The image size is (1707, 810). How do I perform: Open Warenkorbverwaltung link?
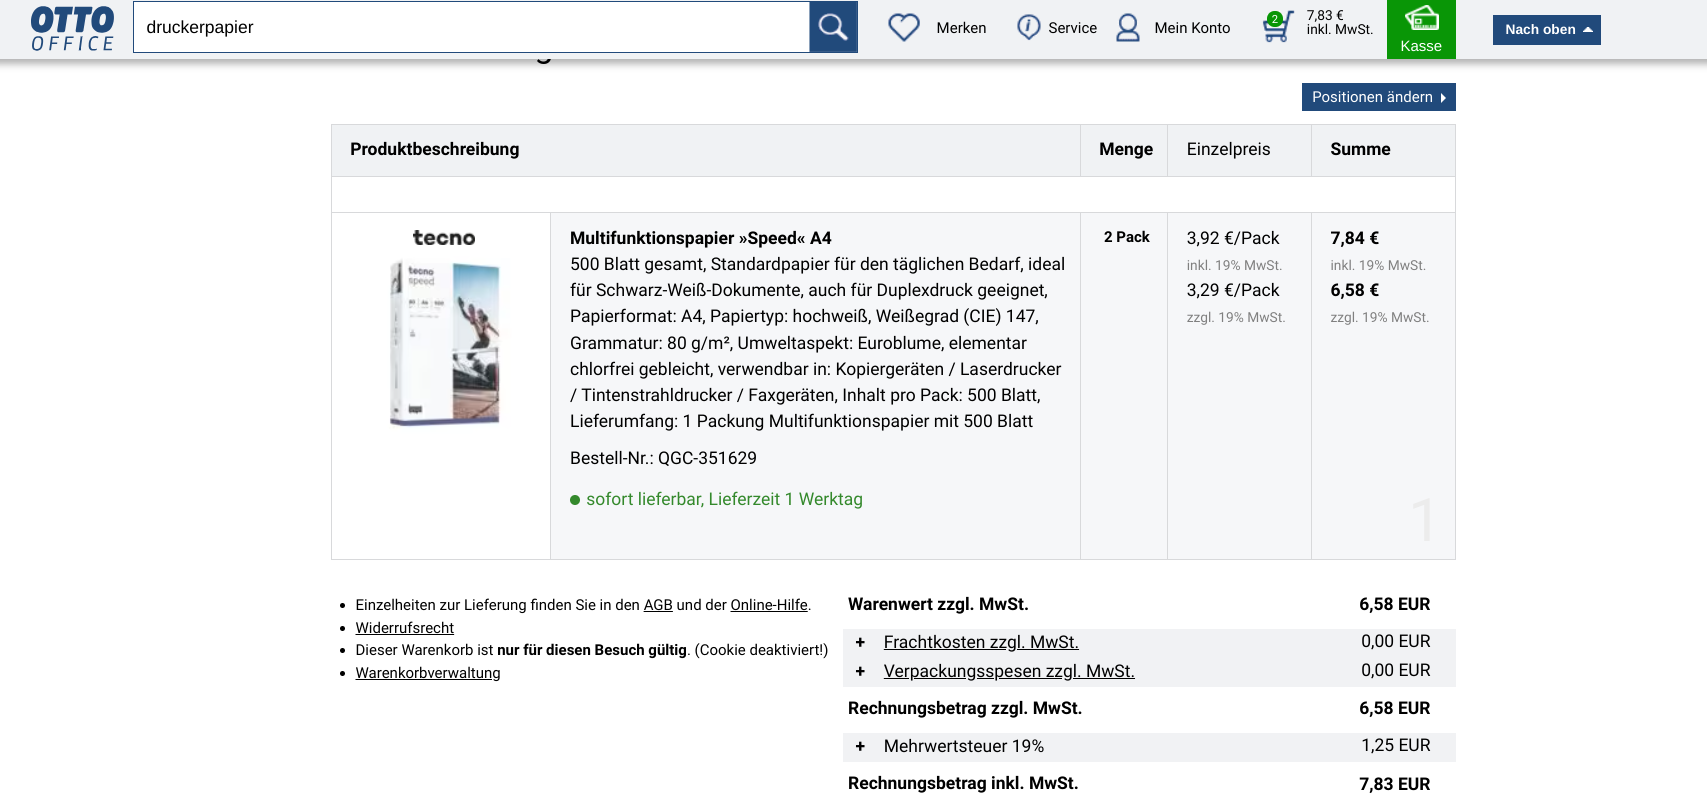(x=427, y=673)
